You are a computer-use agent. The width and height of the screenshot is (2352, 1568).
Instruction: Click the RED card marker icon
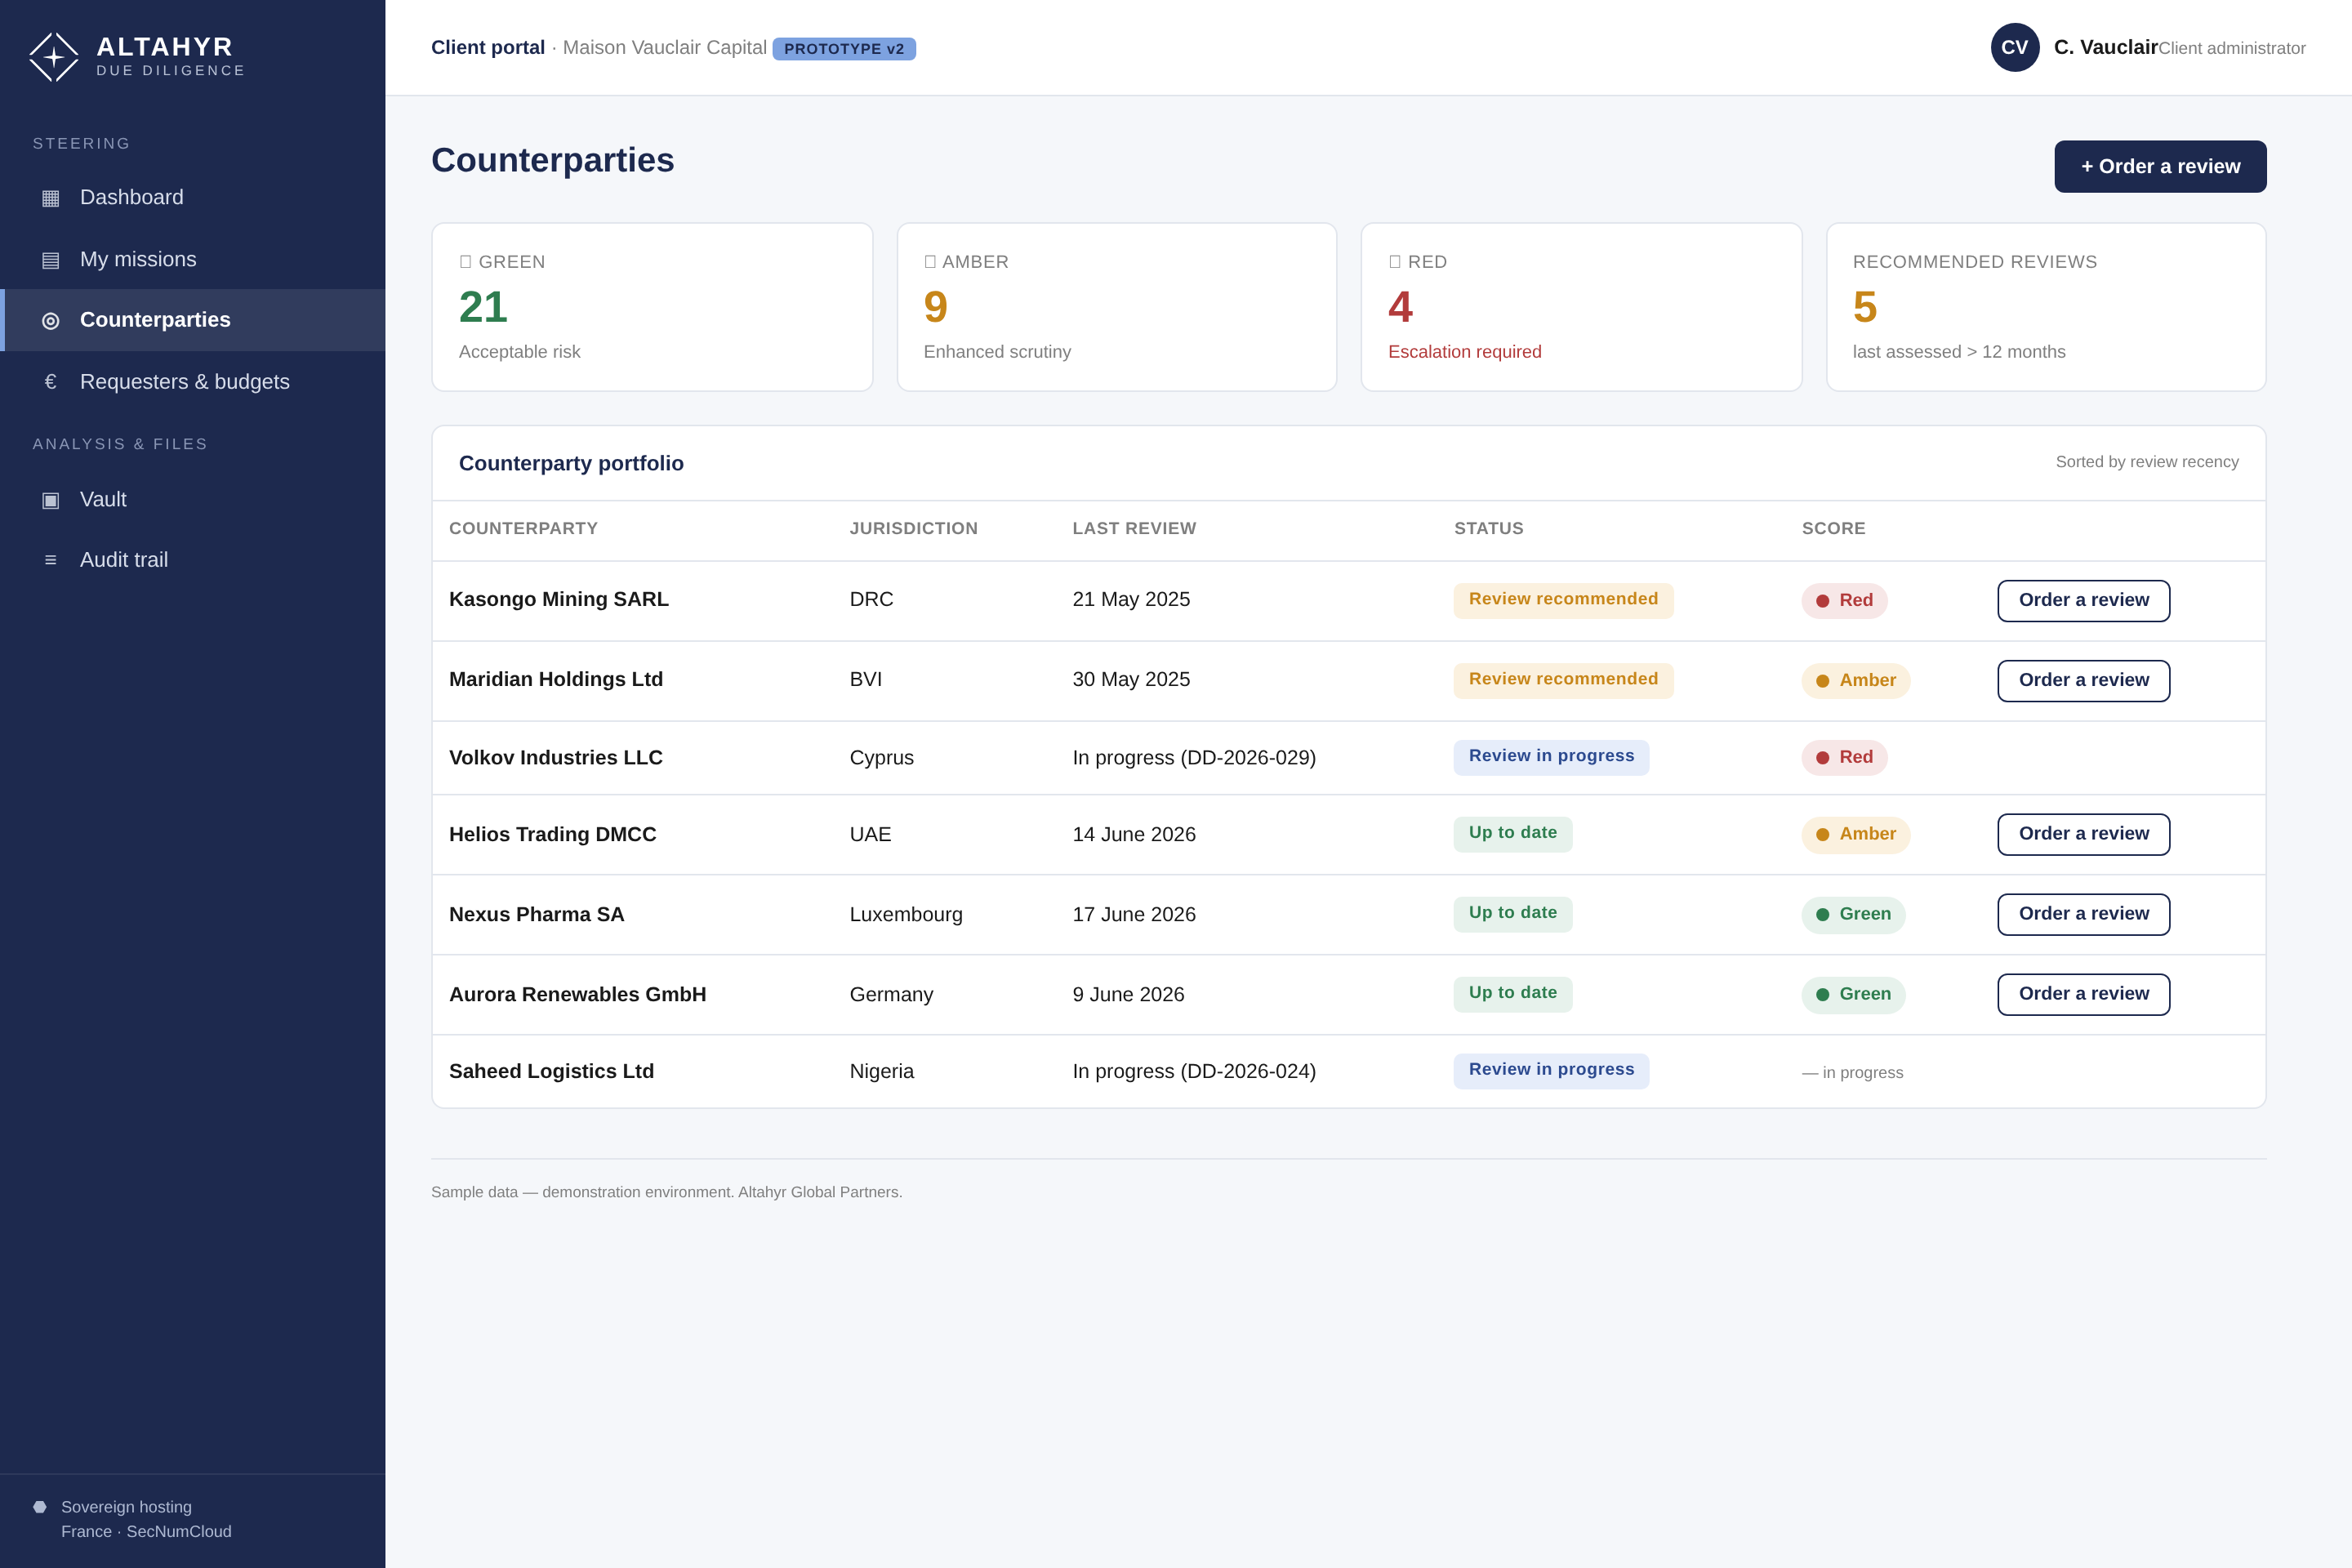pos(1395,262)
